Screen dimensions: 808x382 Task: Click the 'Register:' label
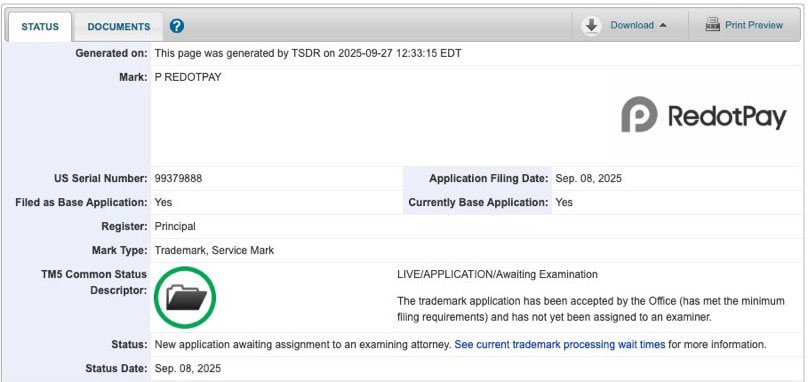click(124, 226)
